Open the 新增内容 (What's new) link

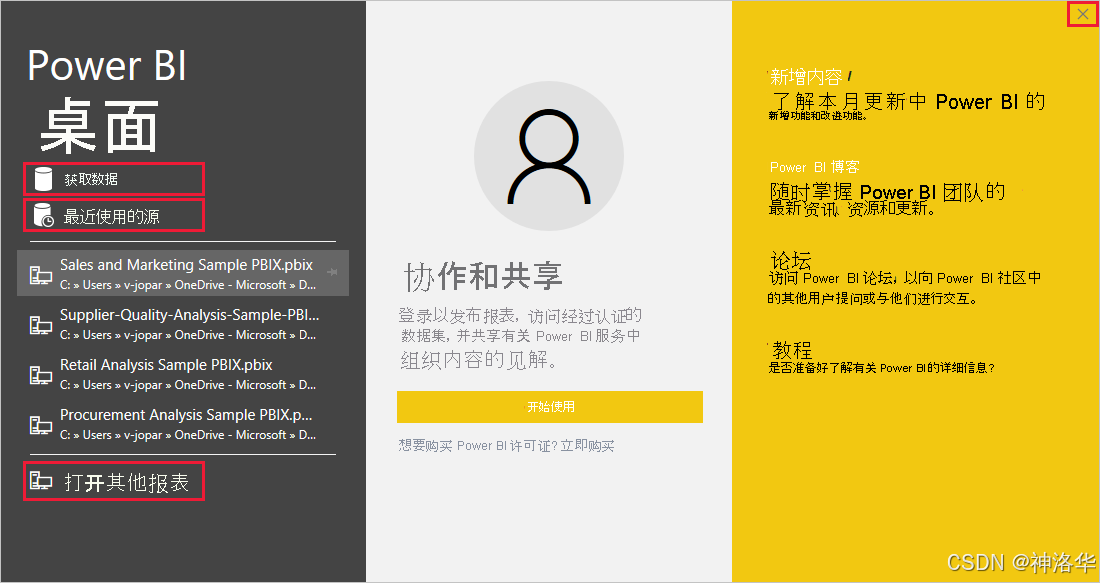coord(806,76)
